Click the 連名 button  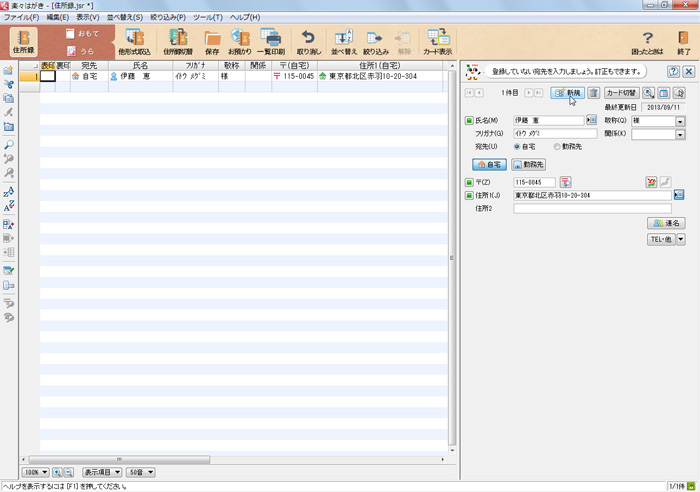coord(665,223)
